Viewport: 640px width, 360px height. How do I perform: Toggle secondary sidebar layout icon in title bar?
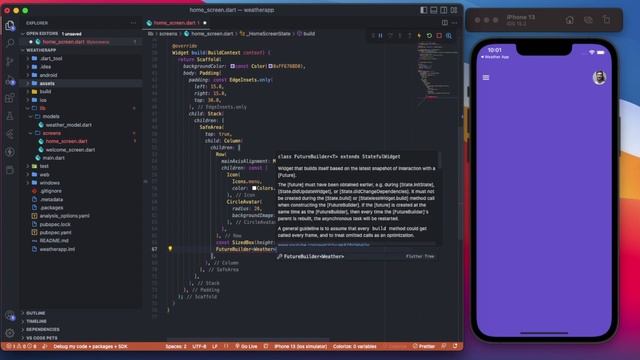coord(443,10)
